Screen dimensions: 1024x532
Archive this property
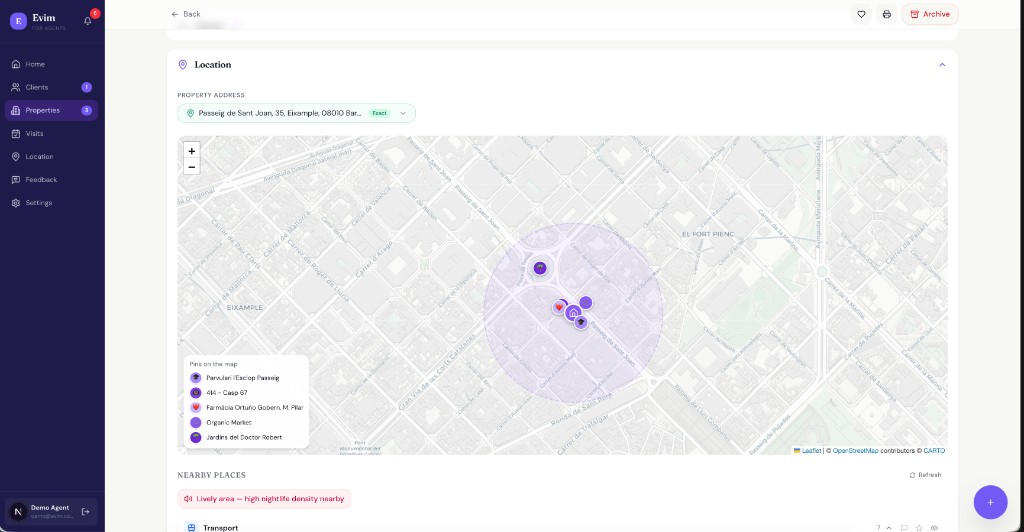point(930,14)
